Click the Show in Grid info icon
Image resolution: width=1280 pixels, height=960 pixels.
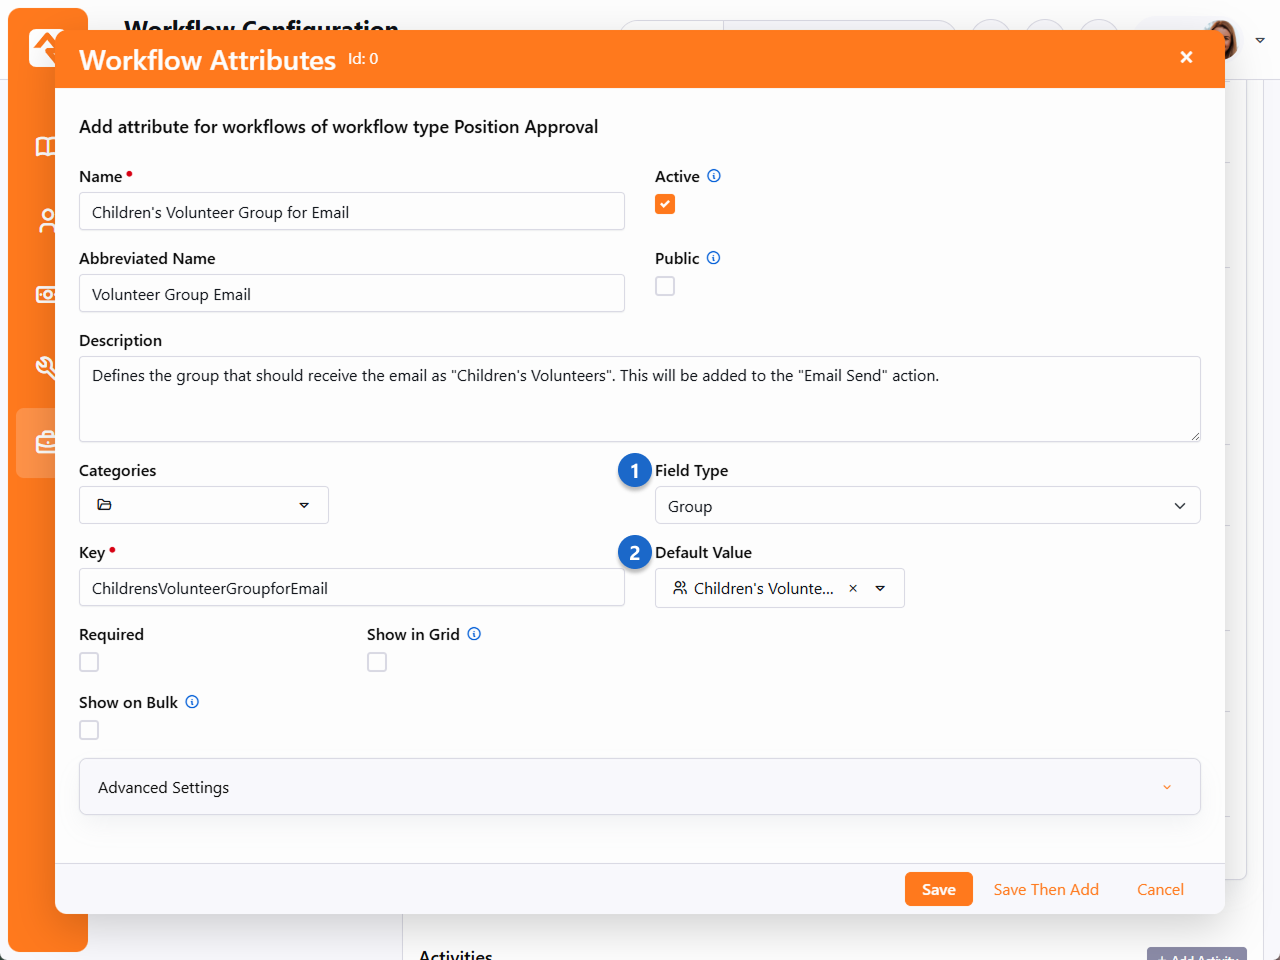point(474,634)
